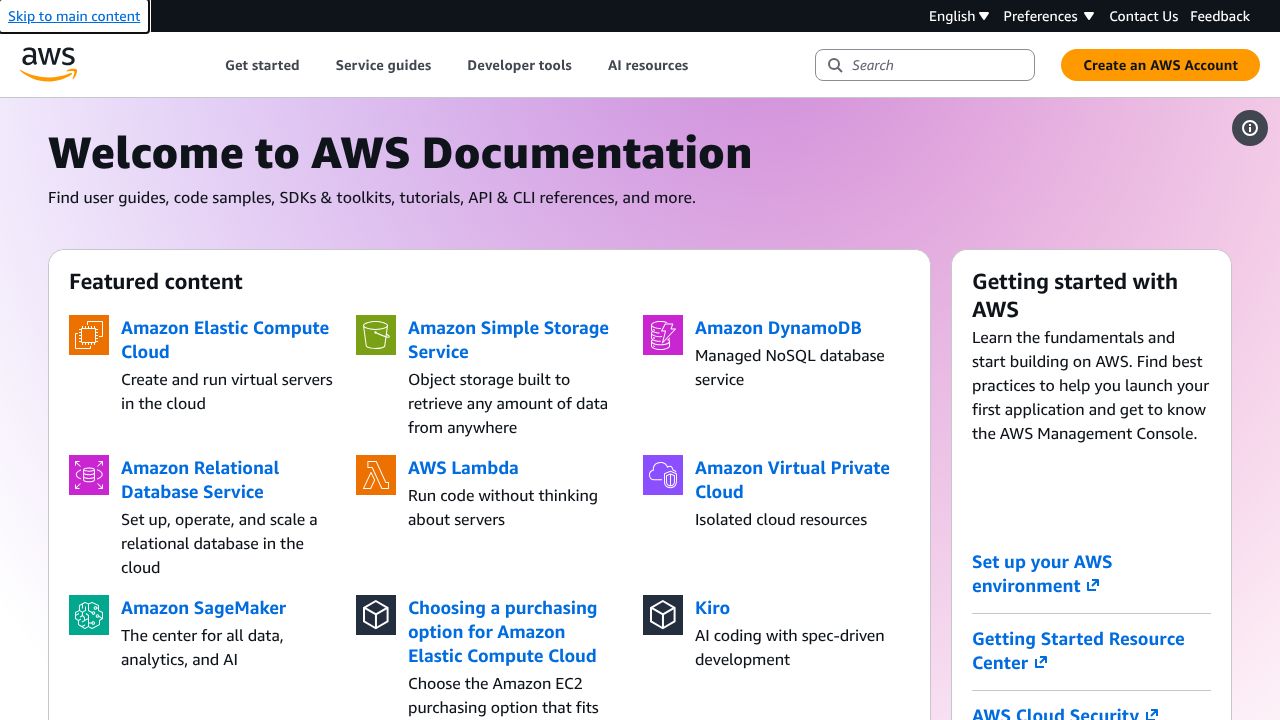Click Getting started with AWS heading
This screenshot has width=1280, height=720.
(x=1075, y=295)
